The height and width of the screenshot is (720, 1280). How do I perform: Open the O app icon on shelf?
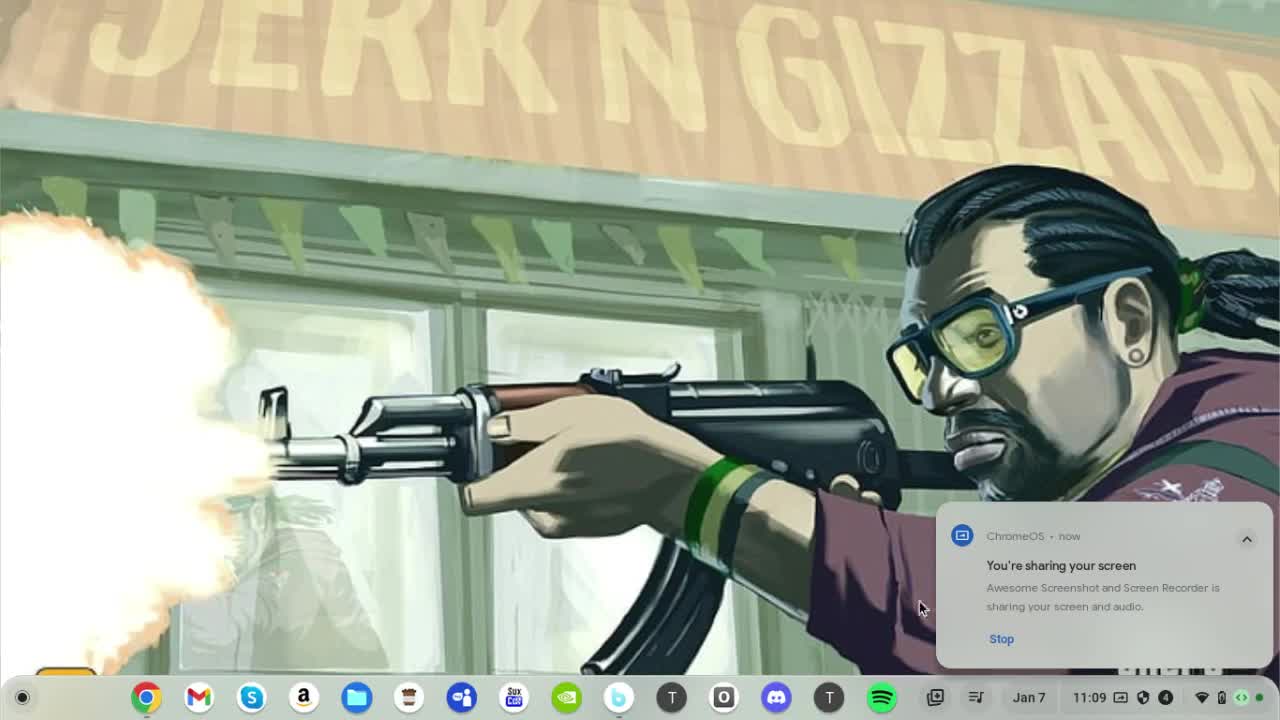[724, 697]
